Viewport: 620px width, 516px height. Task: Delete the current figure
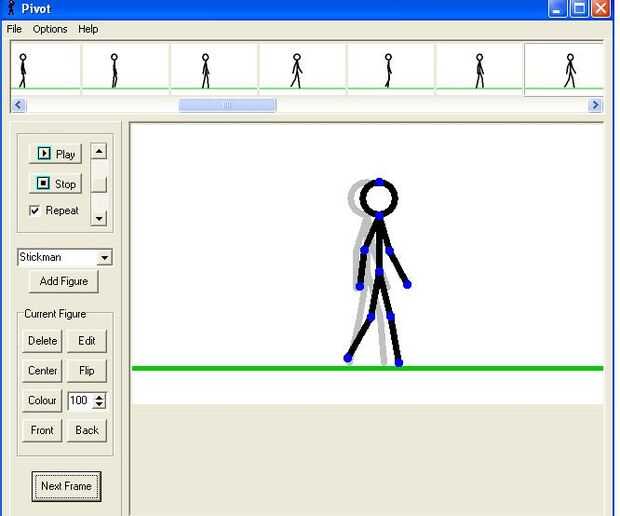tap(42, 341)
